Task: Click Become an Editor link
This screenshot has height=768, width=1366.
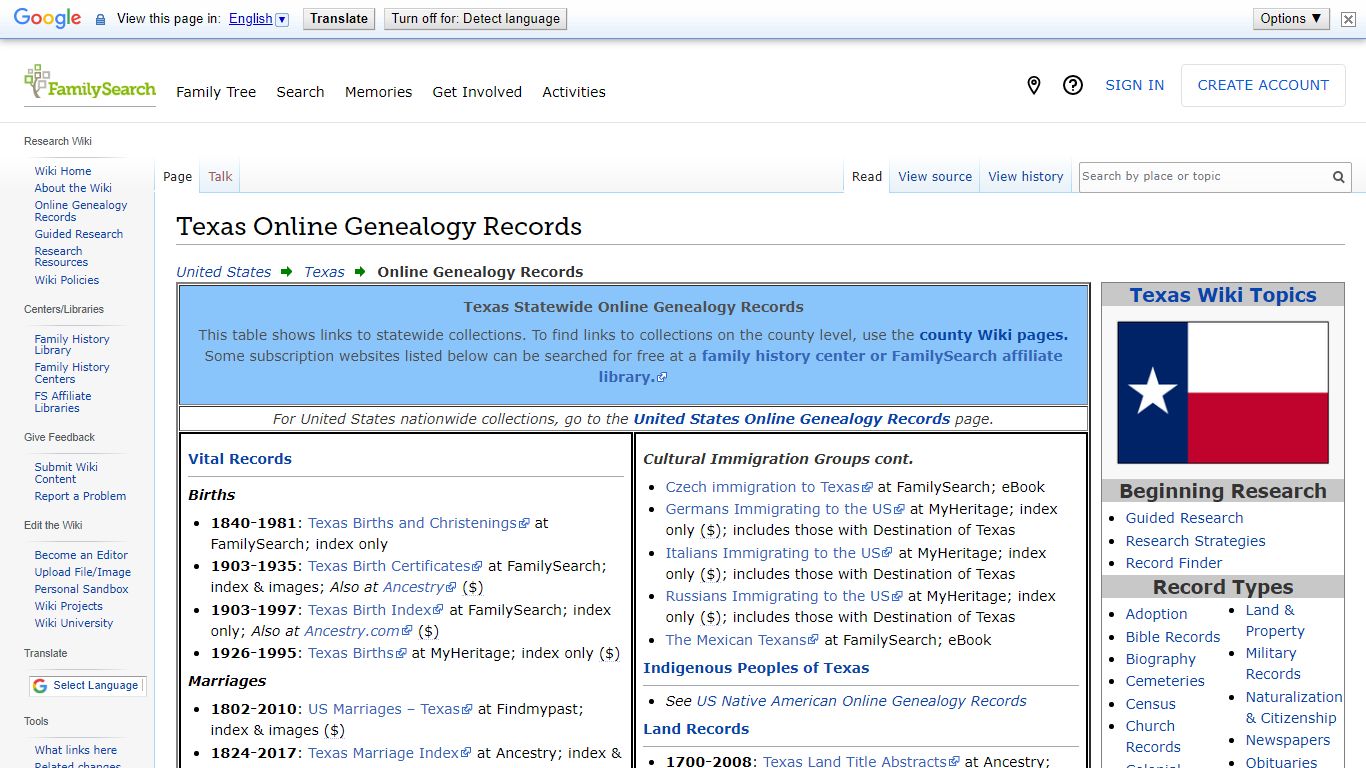Action: point(81,555)
